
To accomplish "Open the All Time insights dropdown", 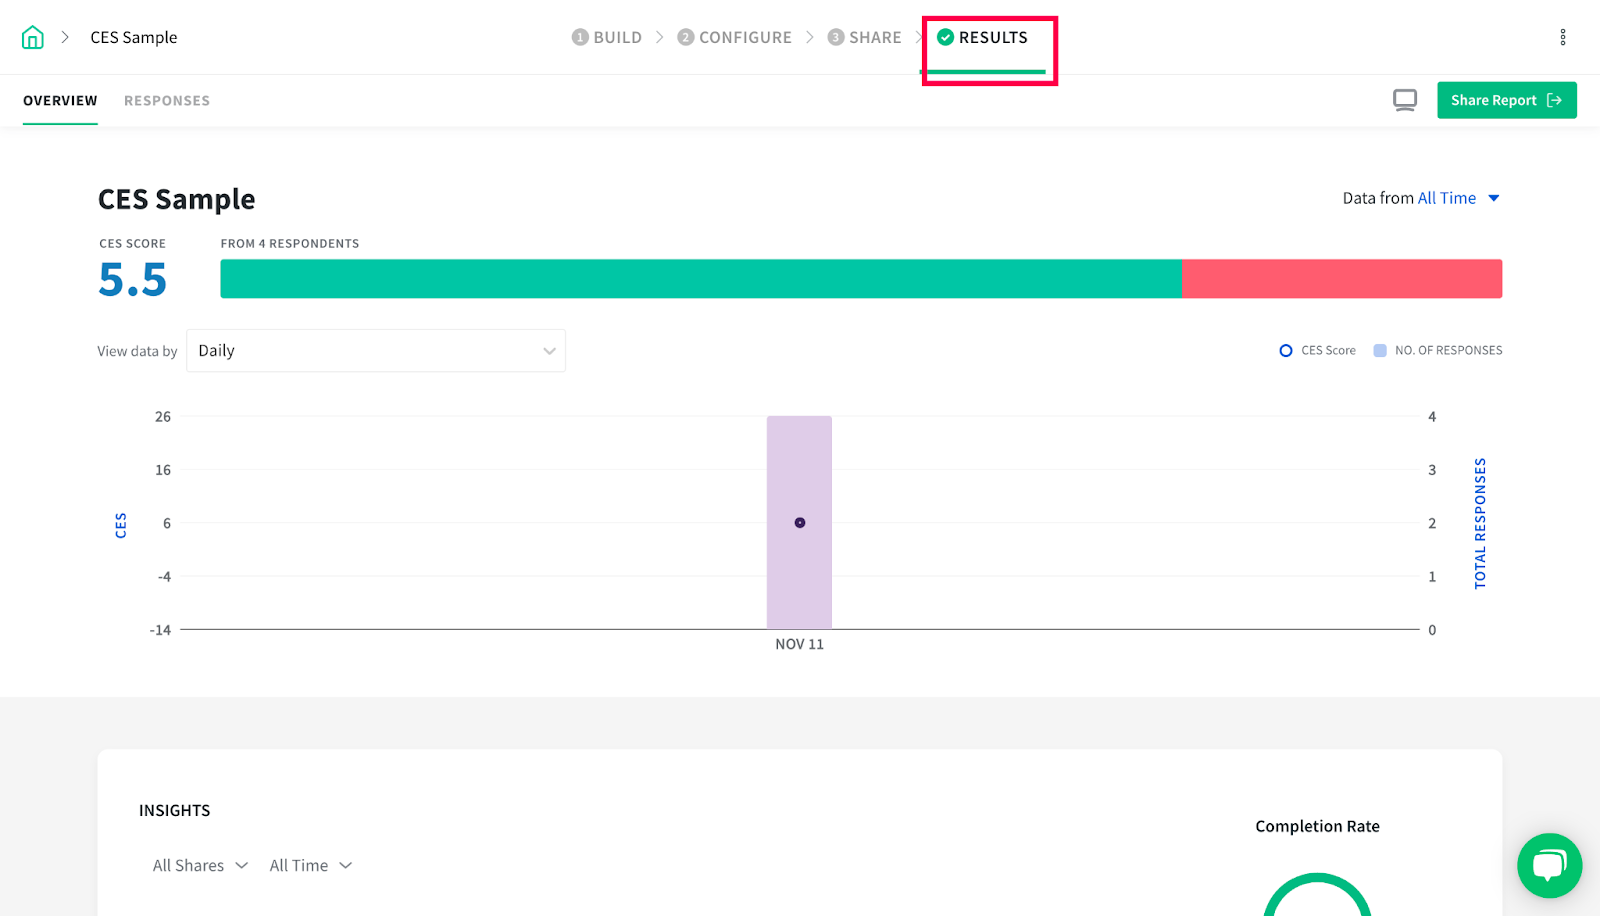I will (x=311, y=865).
